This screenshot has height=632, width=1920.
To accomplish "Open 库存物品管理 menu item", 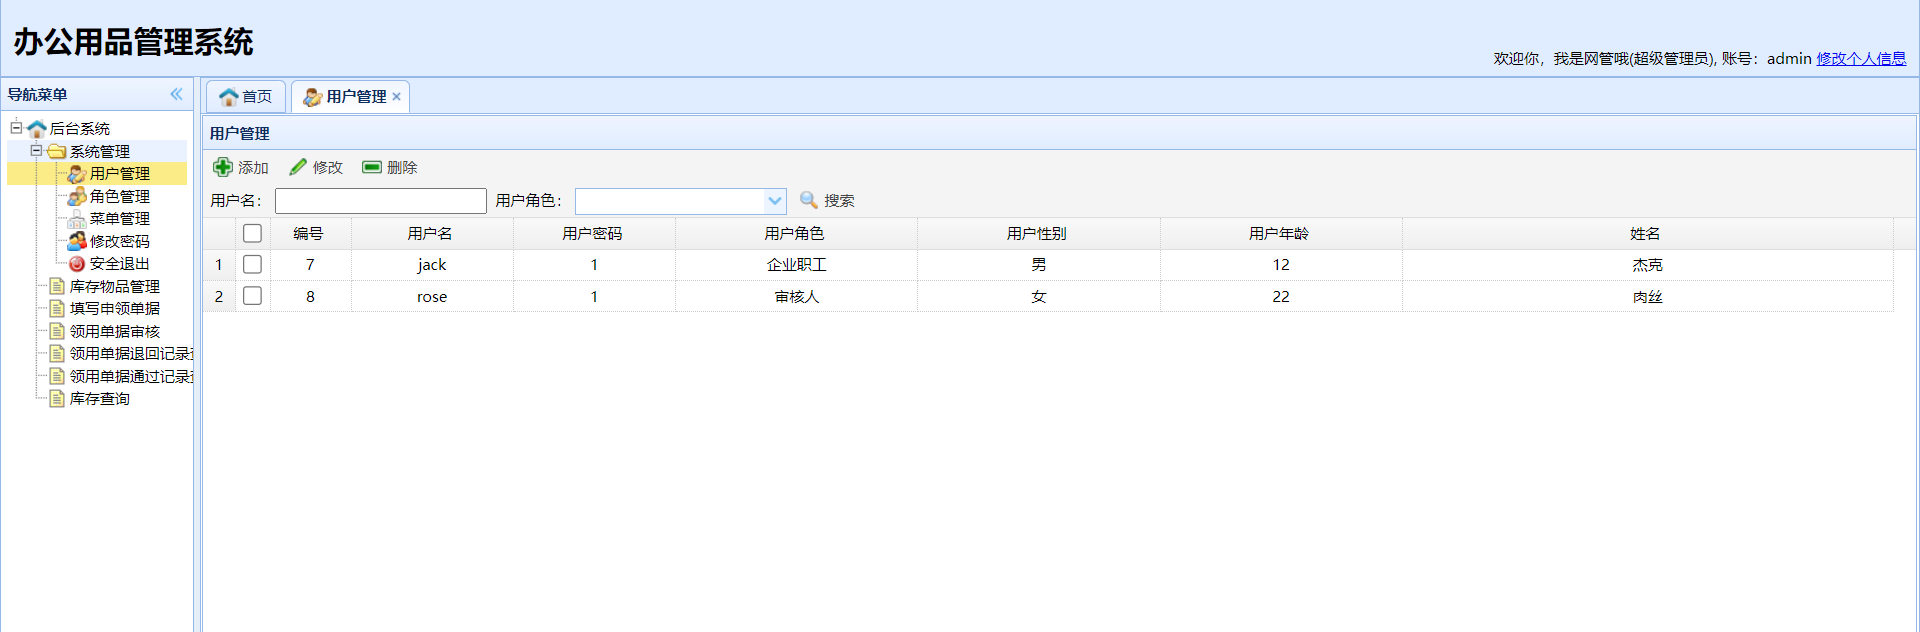I will pos(115,286).
